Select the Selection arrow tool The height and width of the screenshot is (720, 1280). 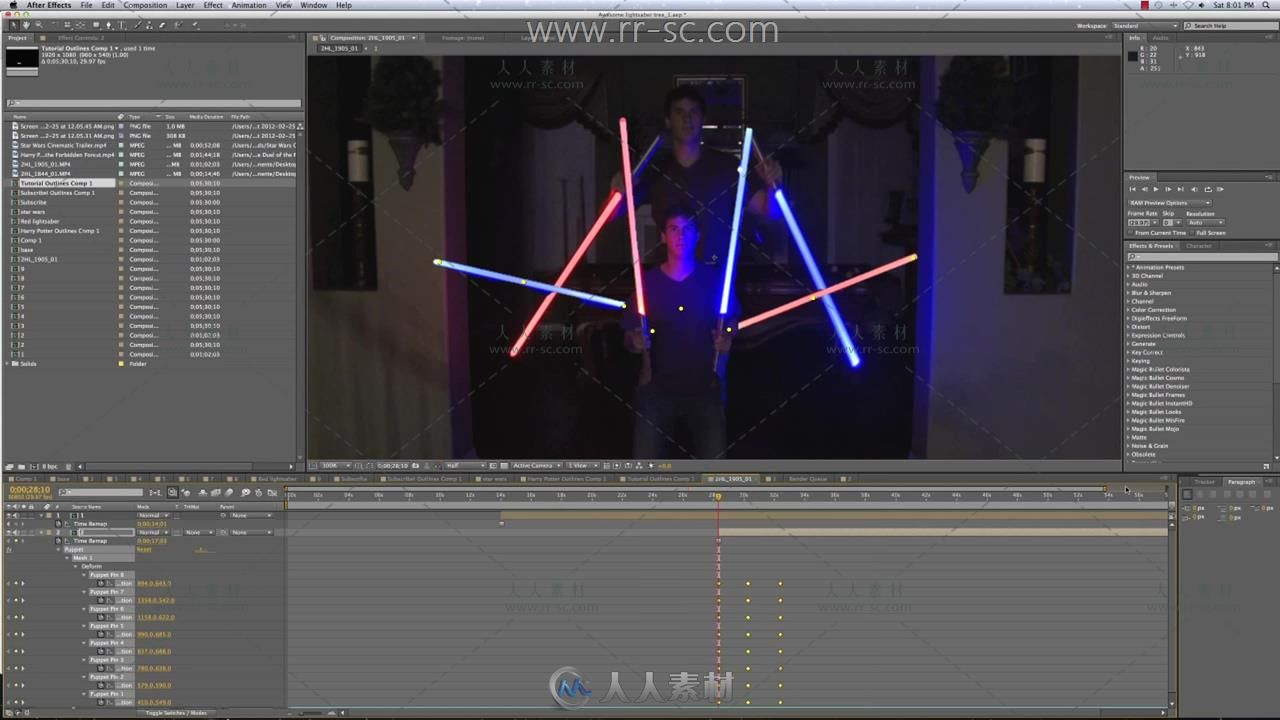14,25
